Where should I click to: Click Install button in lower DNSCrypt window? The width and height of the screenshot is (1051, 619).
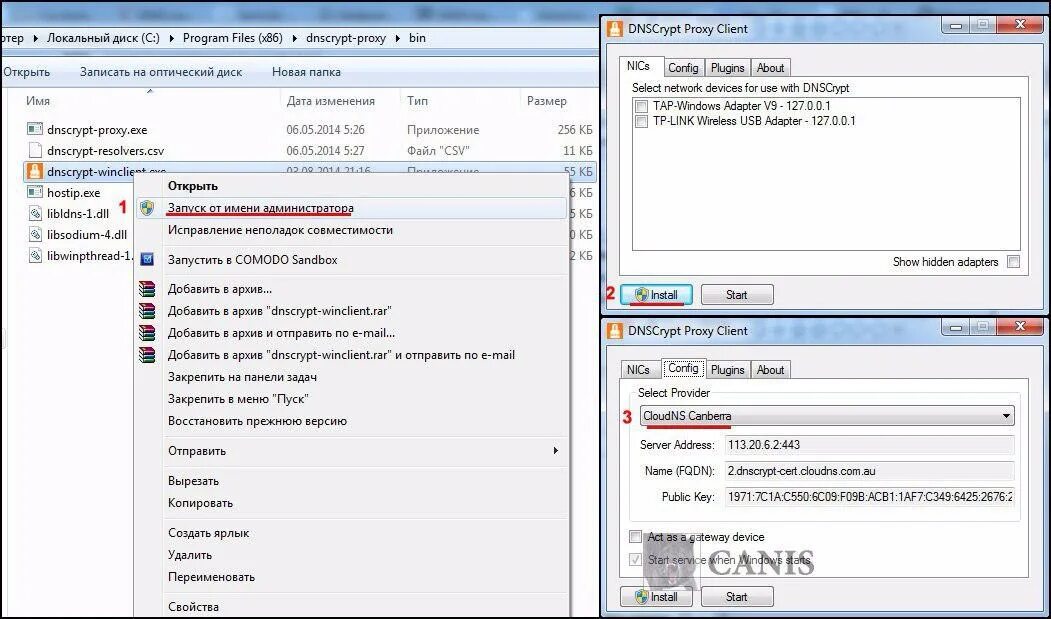pos(656,596)
